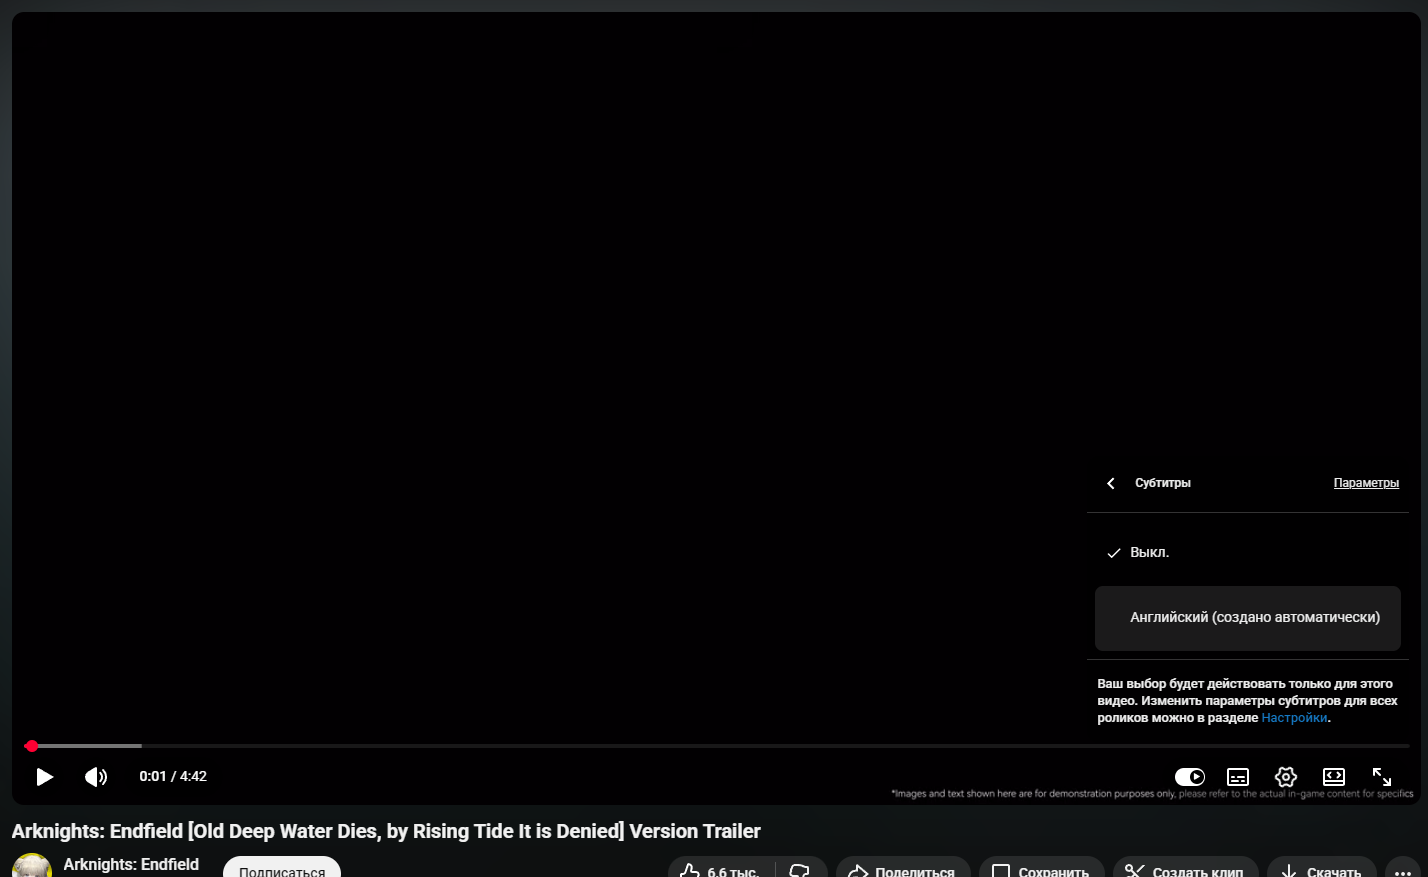The image size is (1428, 877).
Task: Open the Настройки link
Action: 1294,718
